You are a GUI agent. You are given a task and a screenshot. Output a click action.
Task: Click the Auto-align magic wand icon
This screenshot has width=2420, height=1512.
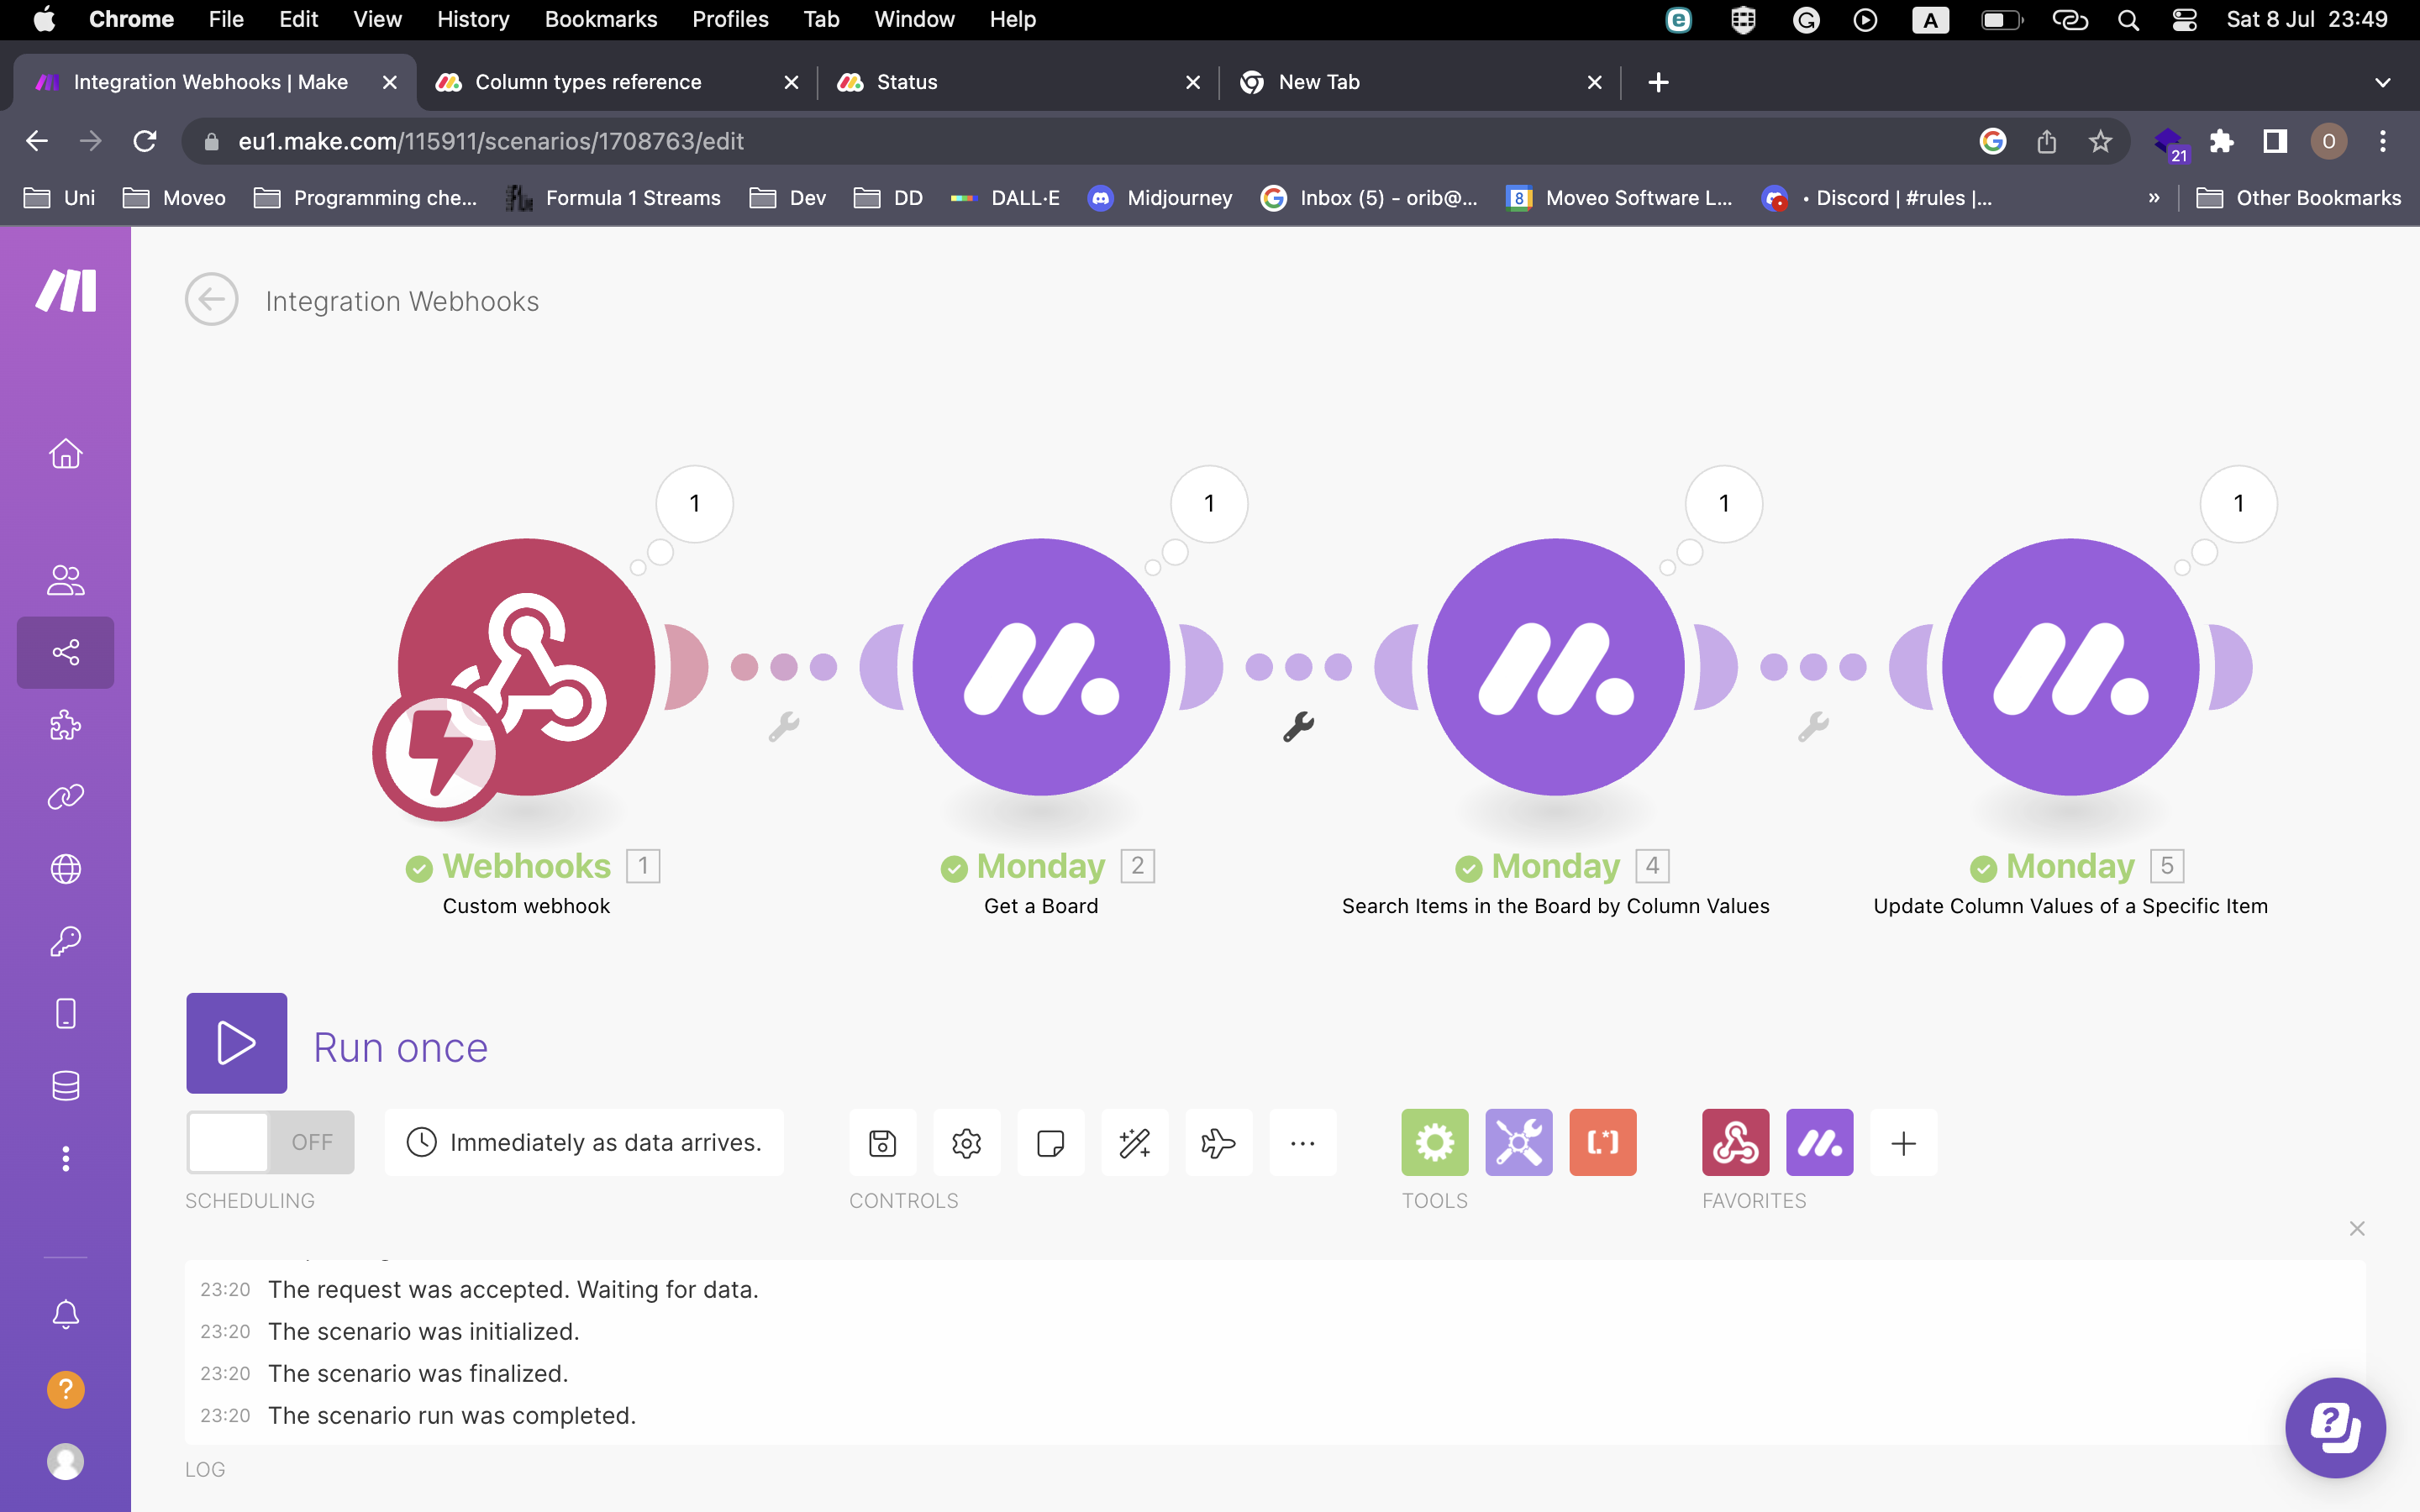pyautogui.click(x=1134, y=1142)
